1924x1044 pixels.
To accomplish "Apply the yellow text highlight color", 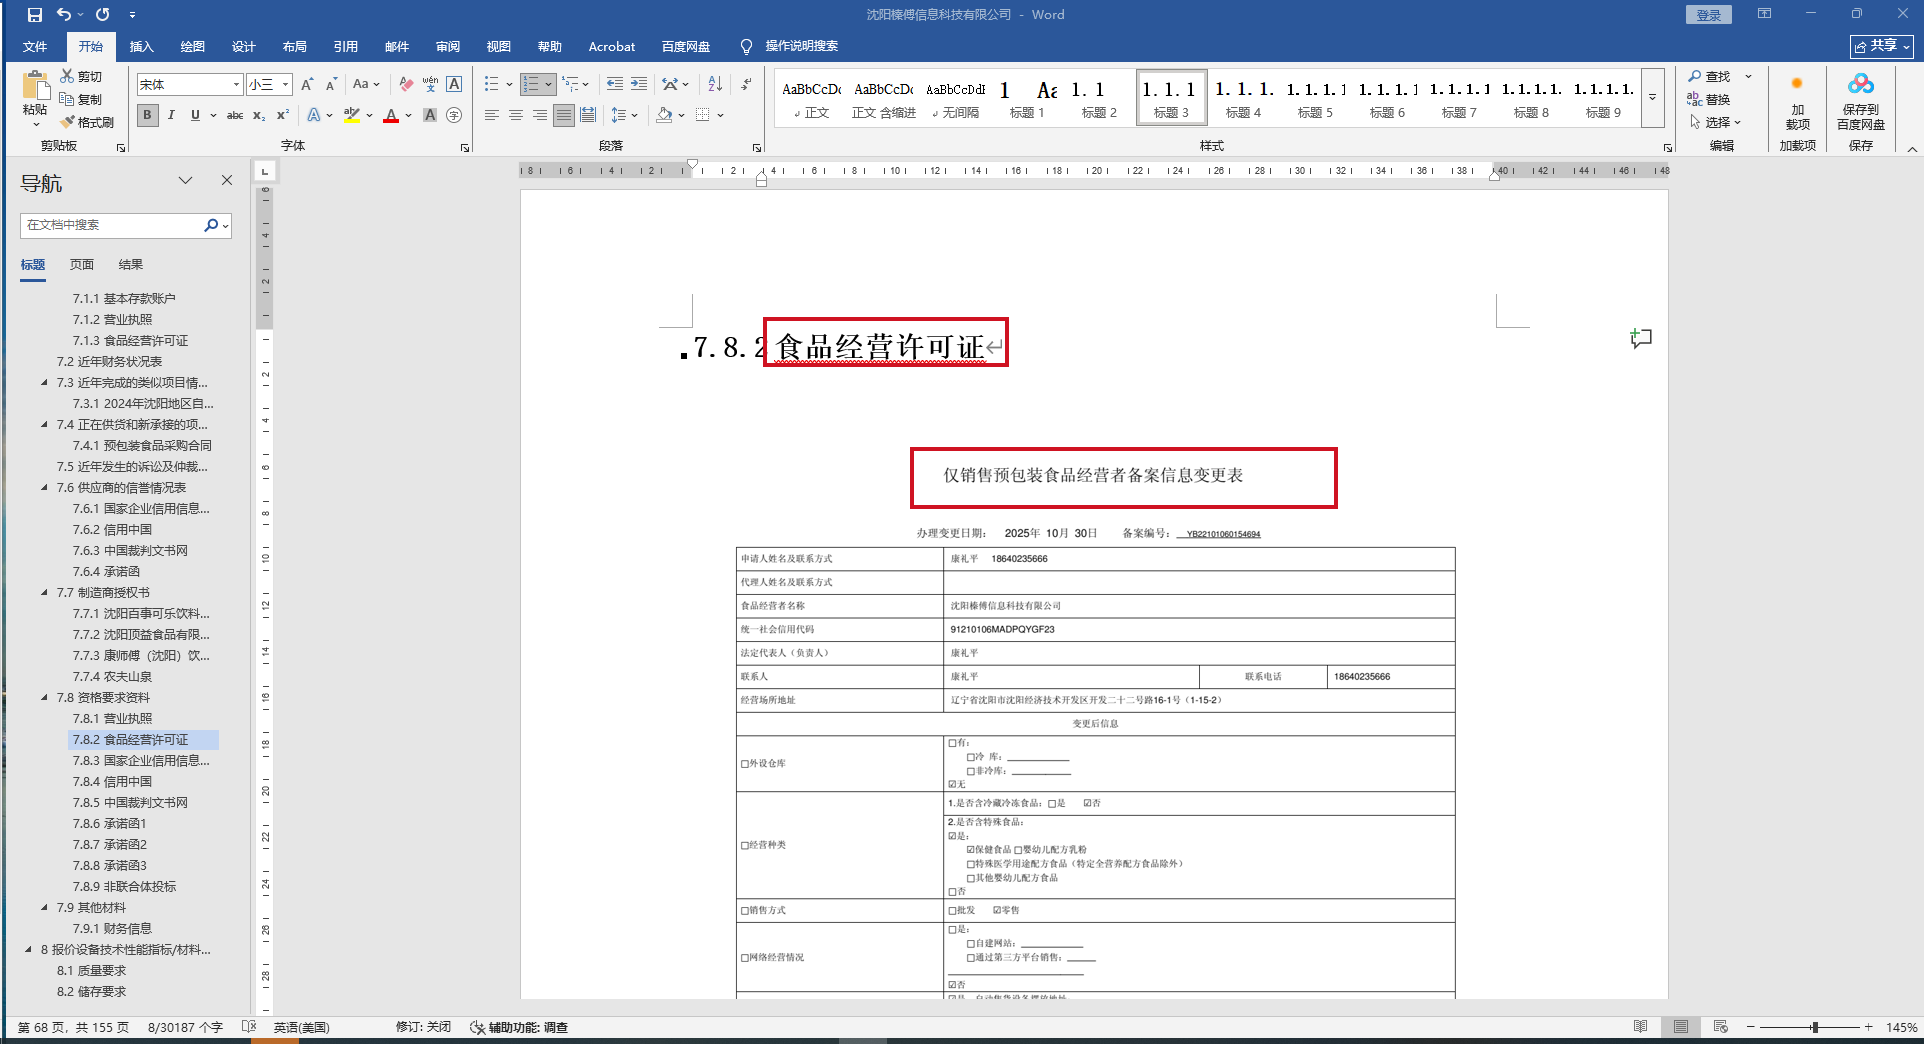I will pos(351,115).
